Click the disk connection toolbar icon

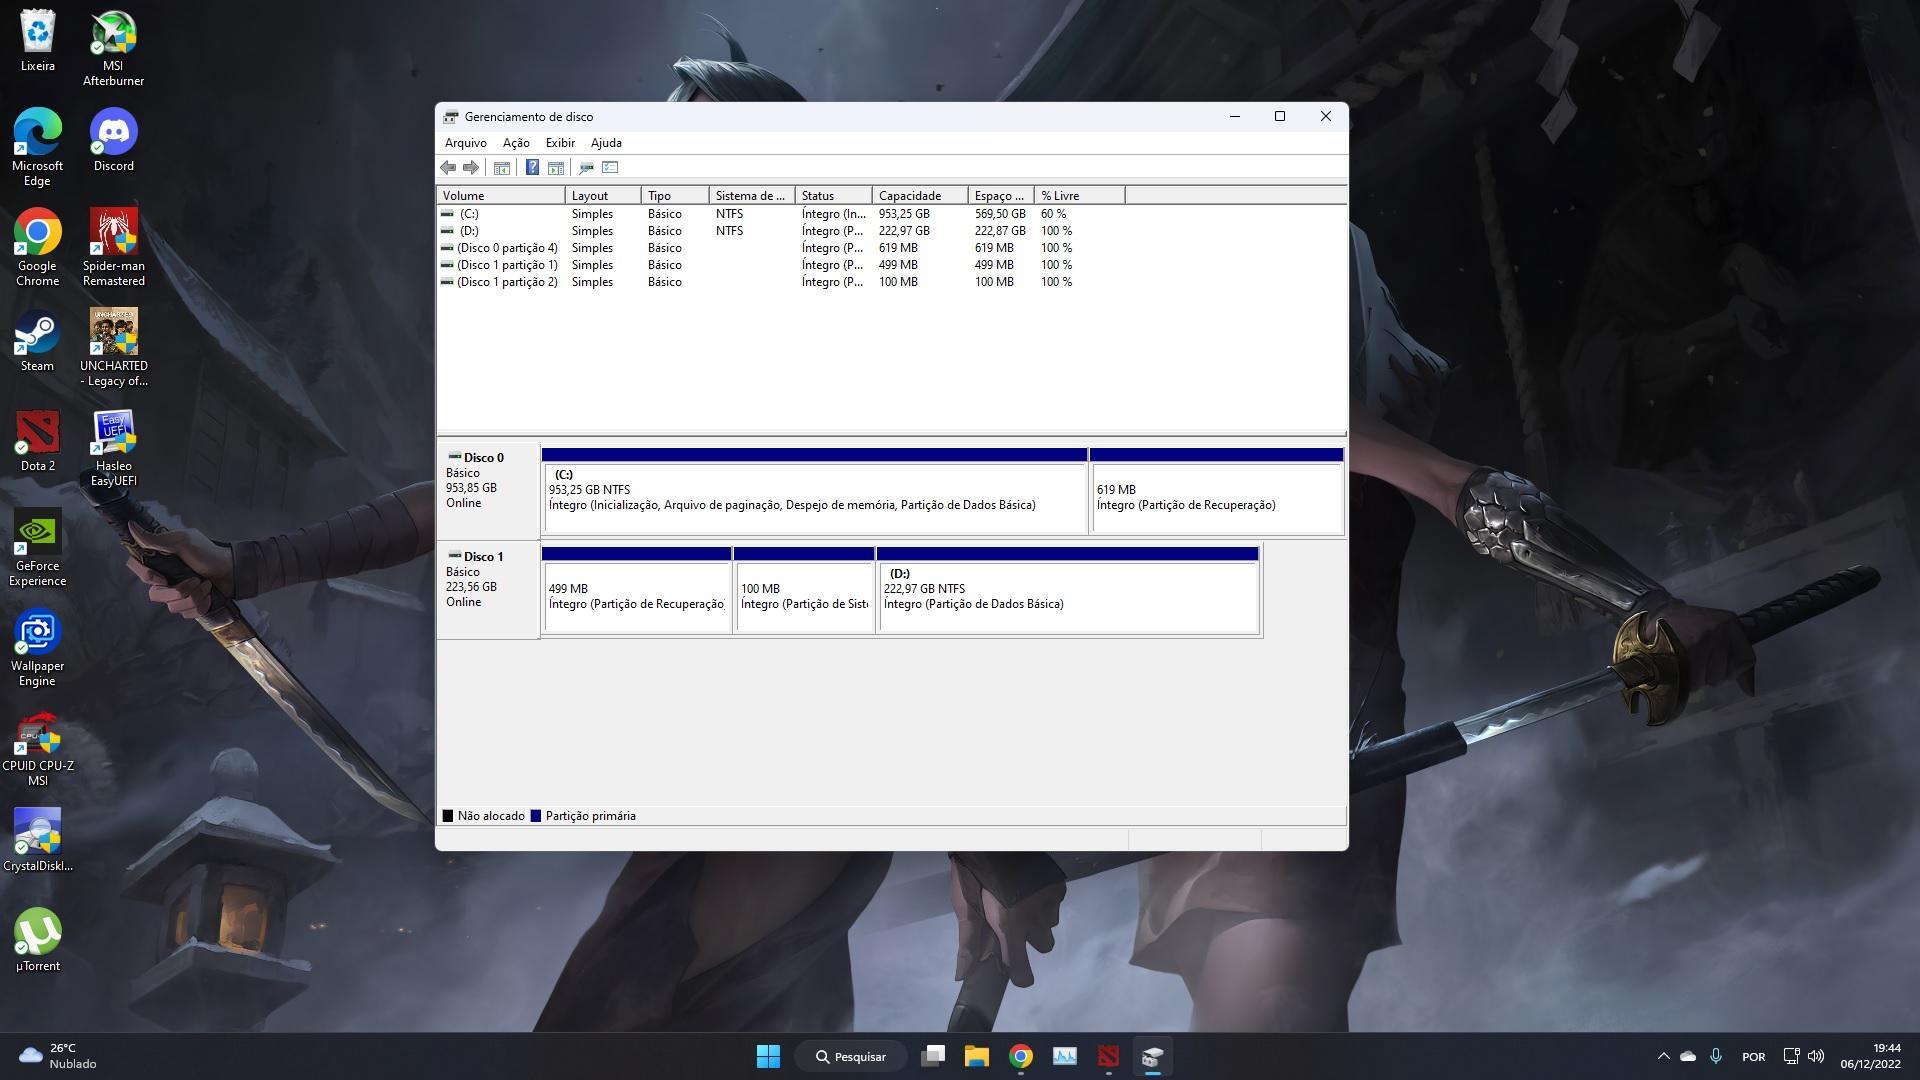(586, 168)
